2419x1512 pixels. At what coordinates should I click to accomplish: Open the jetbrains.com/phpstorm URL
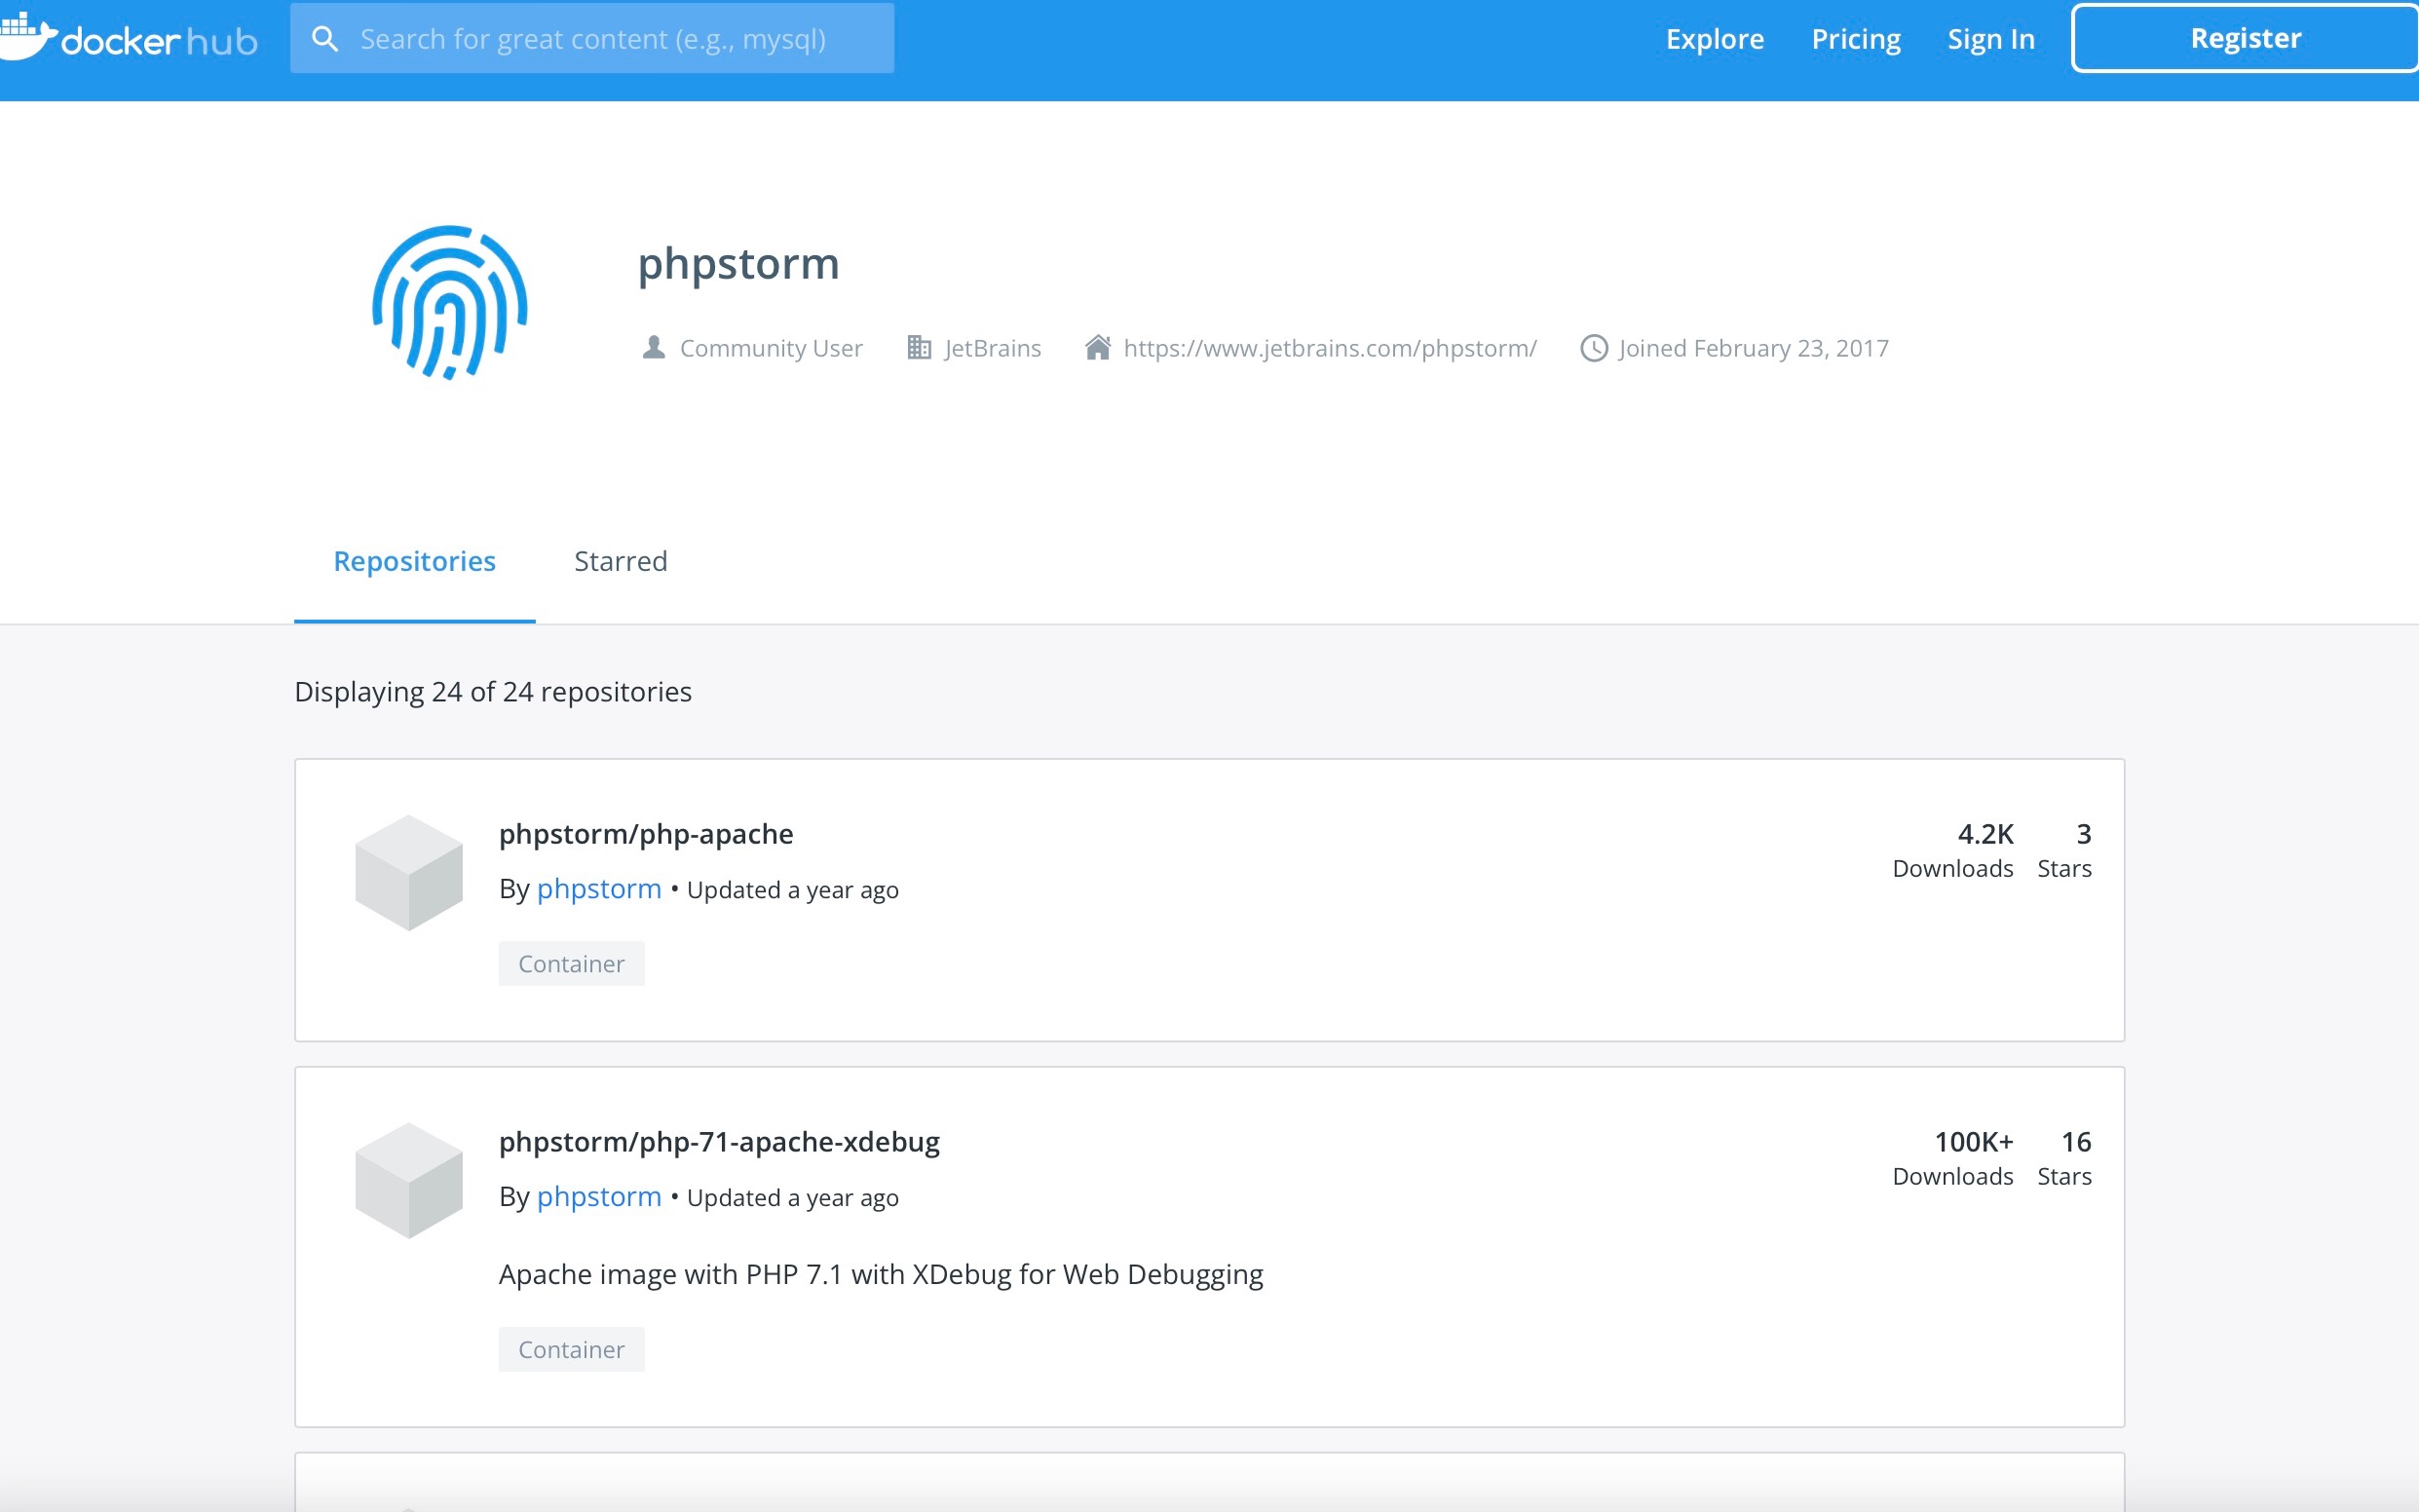click(1329, 348)
